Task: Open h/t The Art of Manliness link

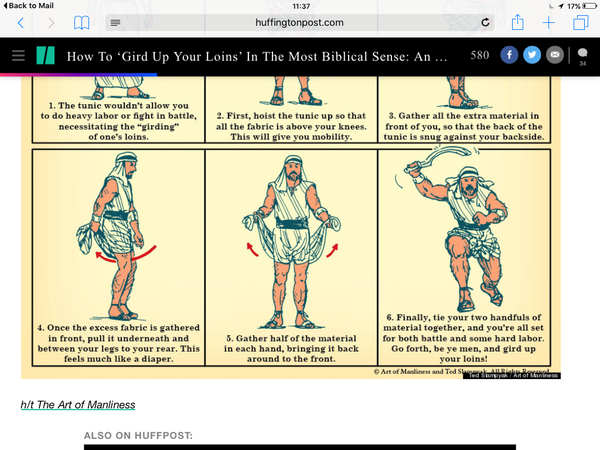Action: [x=78, y=405]
